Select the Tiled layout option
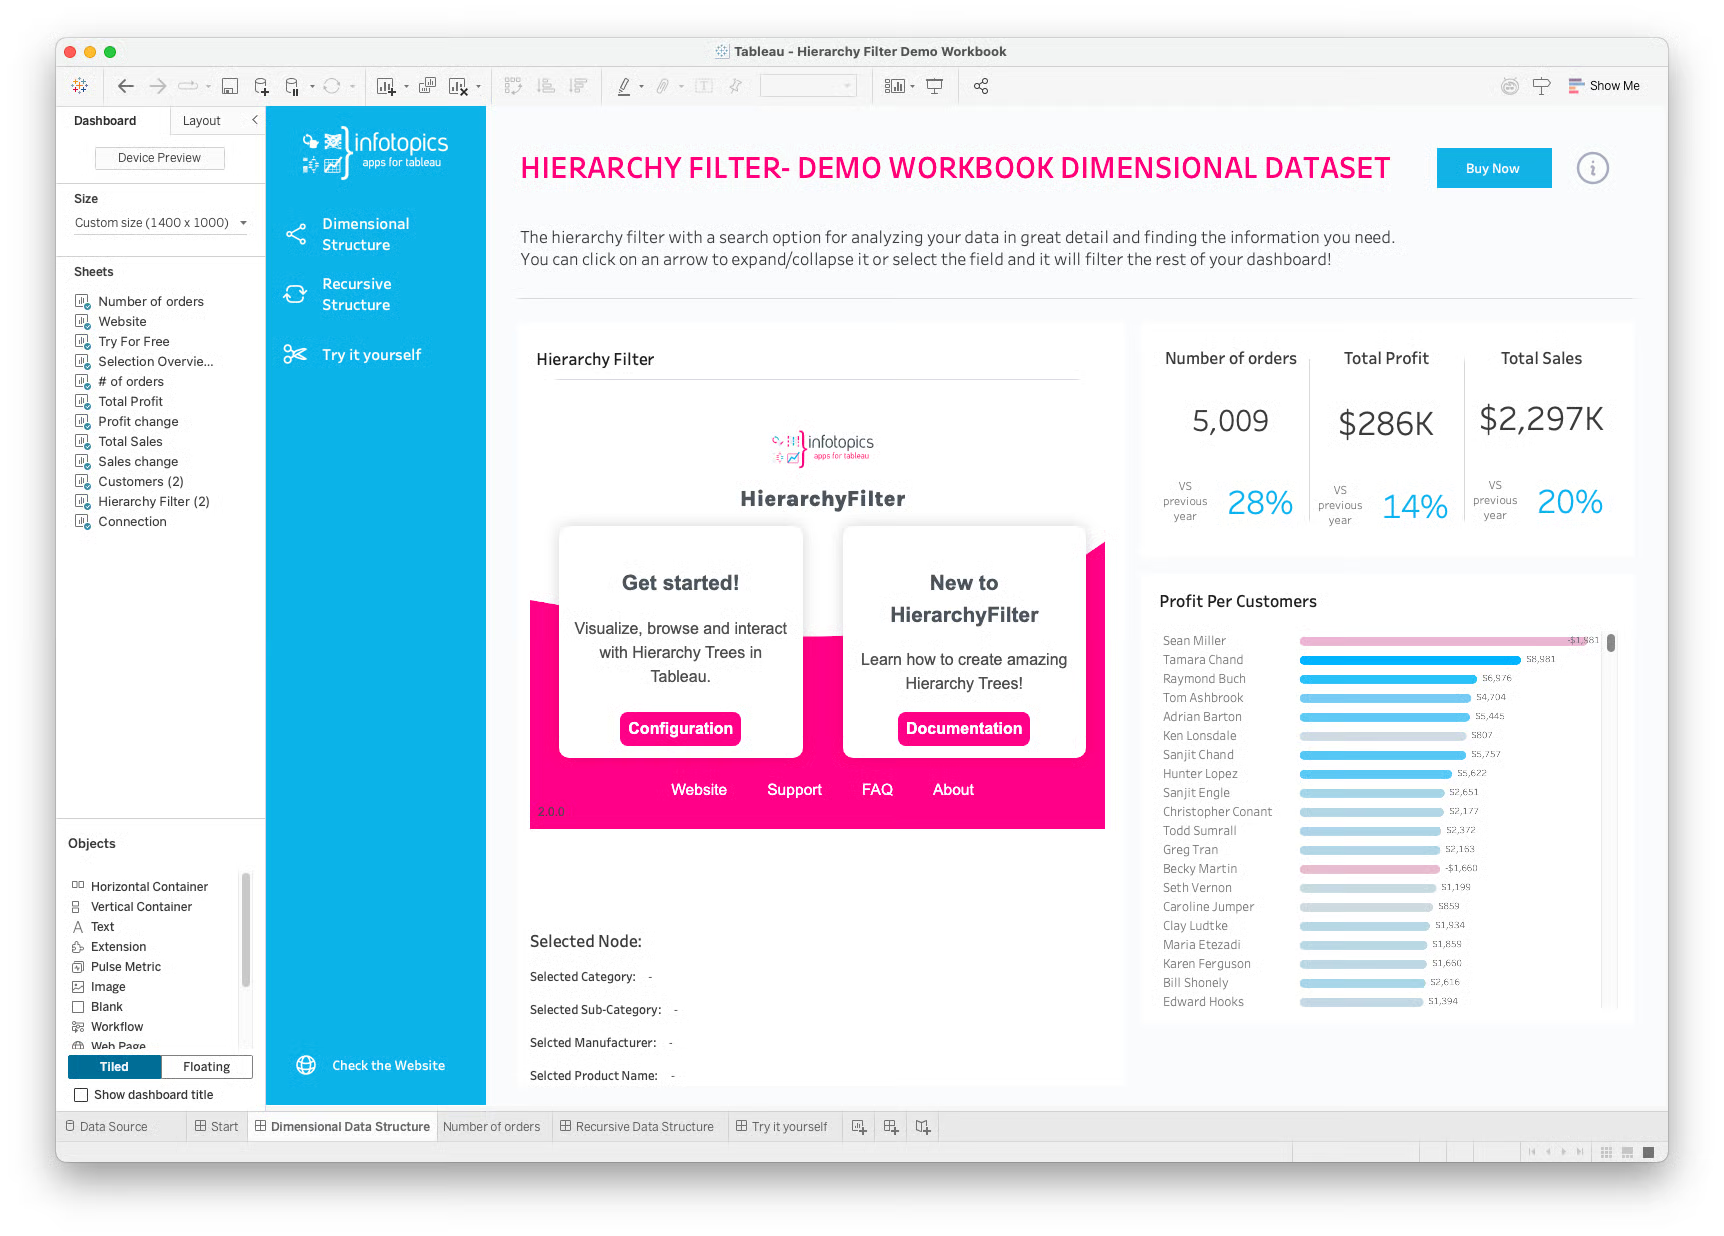Screen dimensions: 1724x1236 coord(114,1067)
